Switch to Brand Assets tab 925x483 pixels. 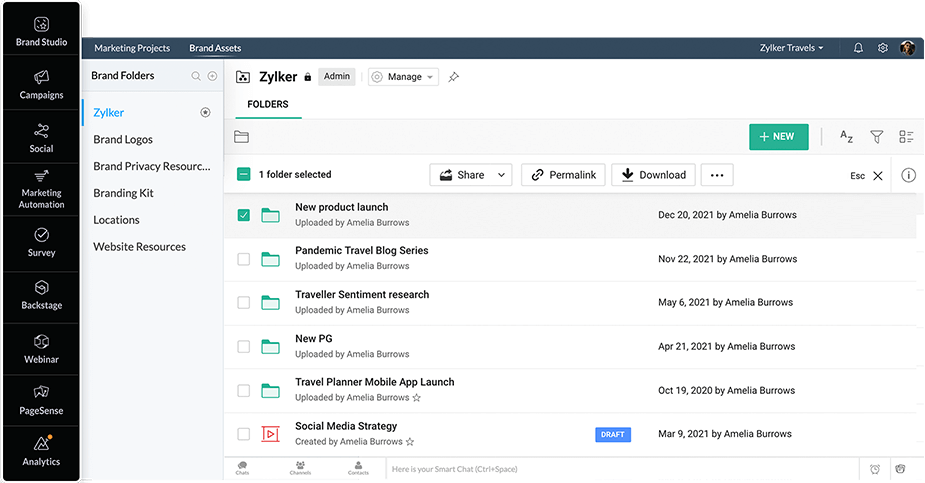pyautogui.click(x=215, y=48)
